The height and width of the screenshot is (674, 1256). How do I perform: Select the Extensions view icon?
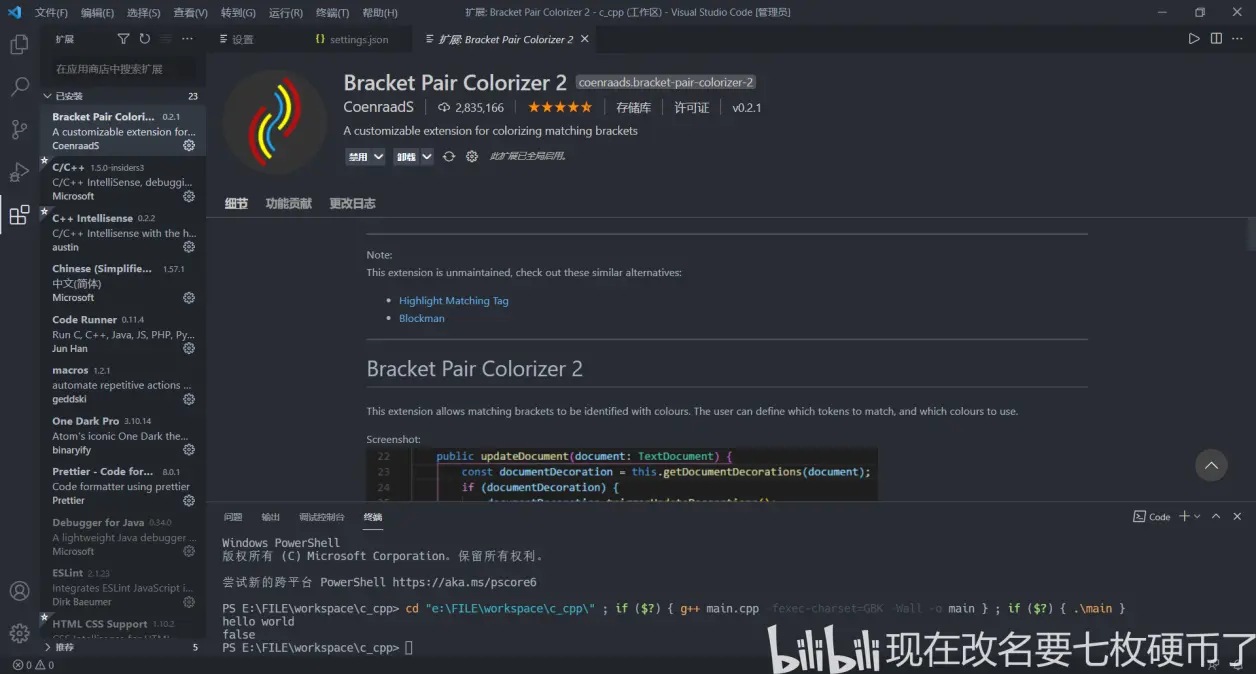19,215
